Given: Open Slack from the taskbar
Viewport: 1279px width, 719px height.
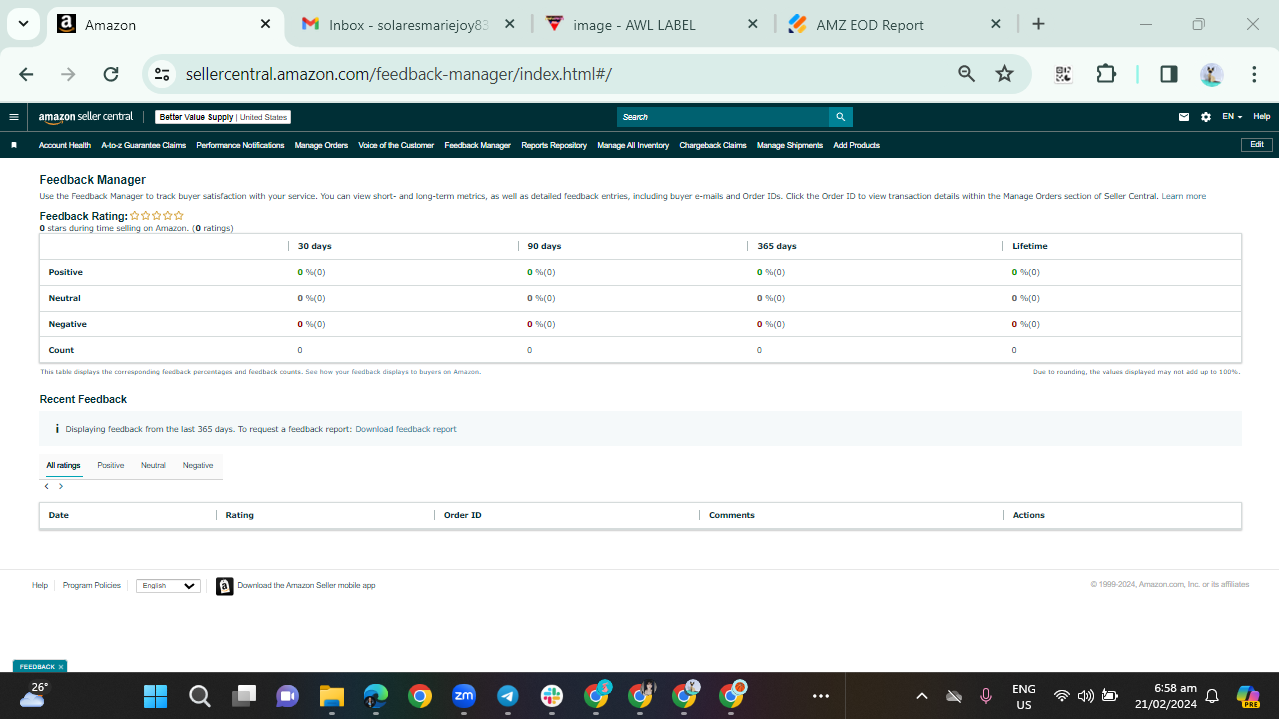Looking at the screenshot, I should [551, 696].
